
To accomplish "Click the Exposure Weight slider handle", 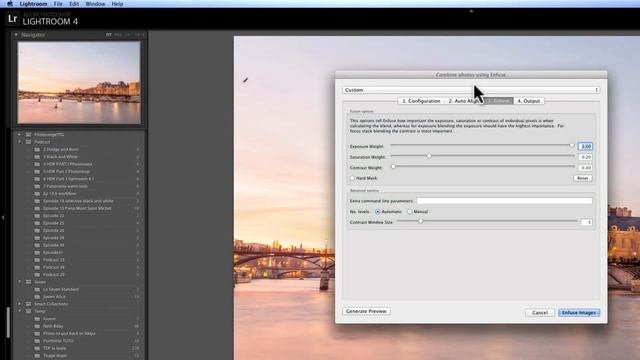I will 572,145.
